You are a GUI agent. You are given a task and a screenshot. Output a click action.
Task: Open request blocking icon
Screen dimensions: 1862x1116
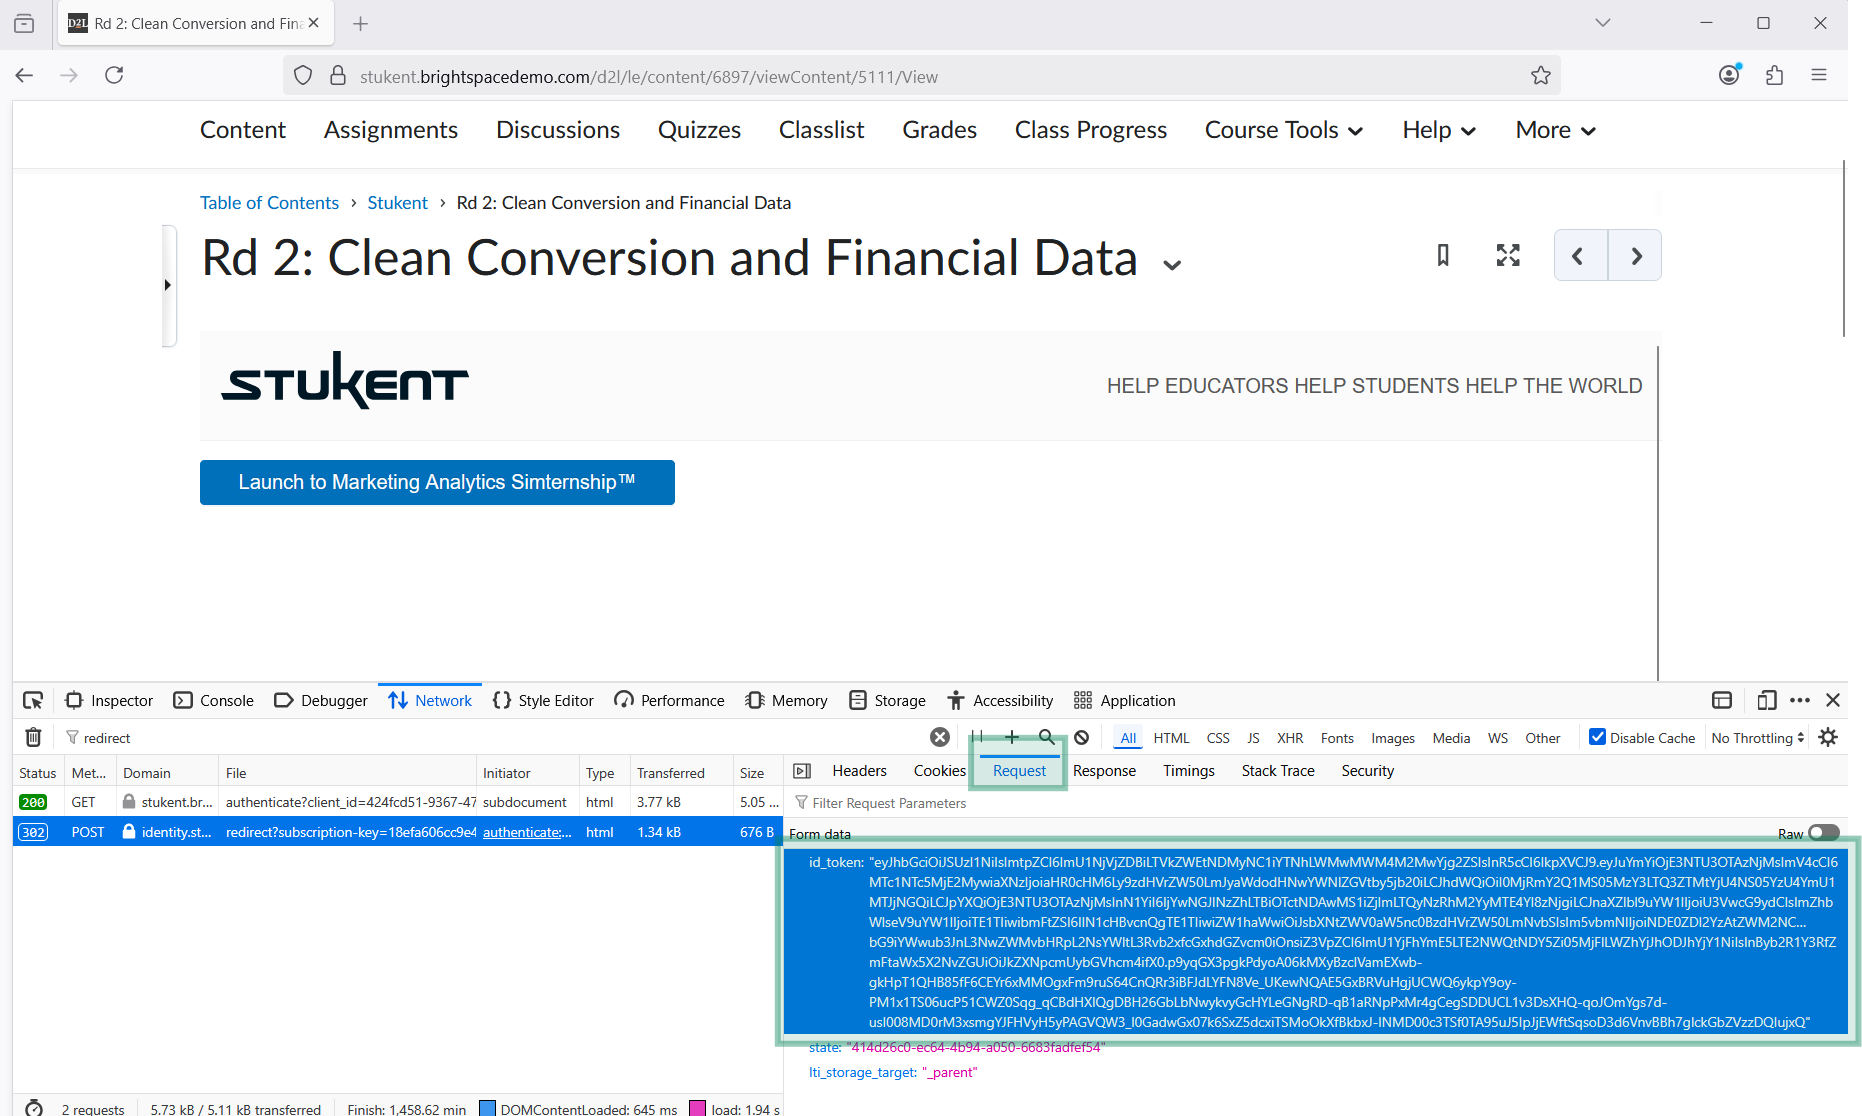click(1082, 737)
